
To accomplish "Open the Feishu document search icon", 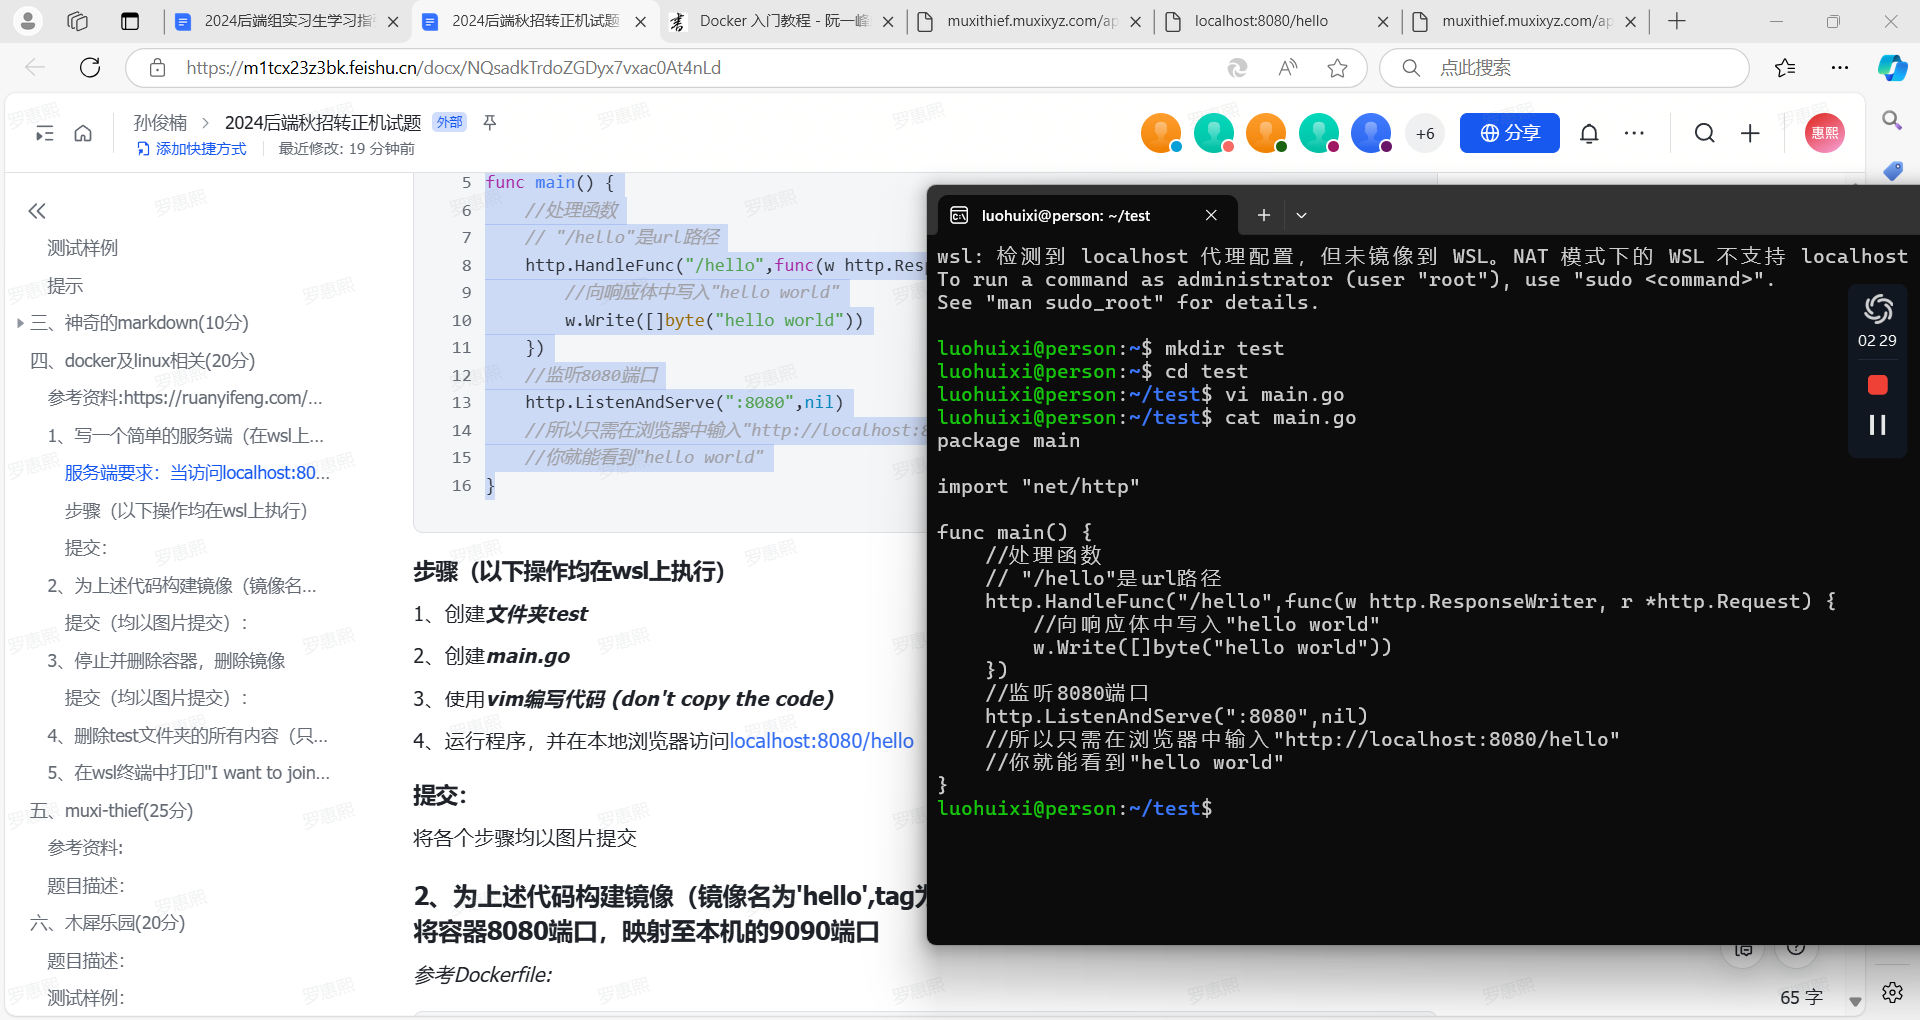I will pos(1705,133).
